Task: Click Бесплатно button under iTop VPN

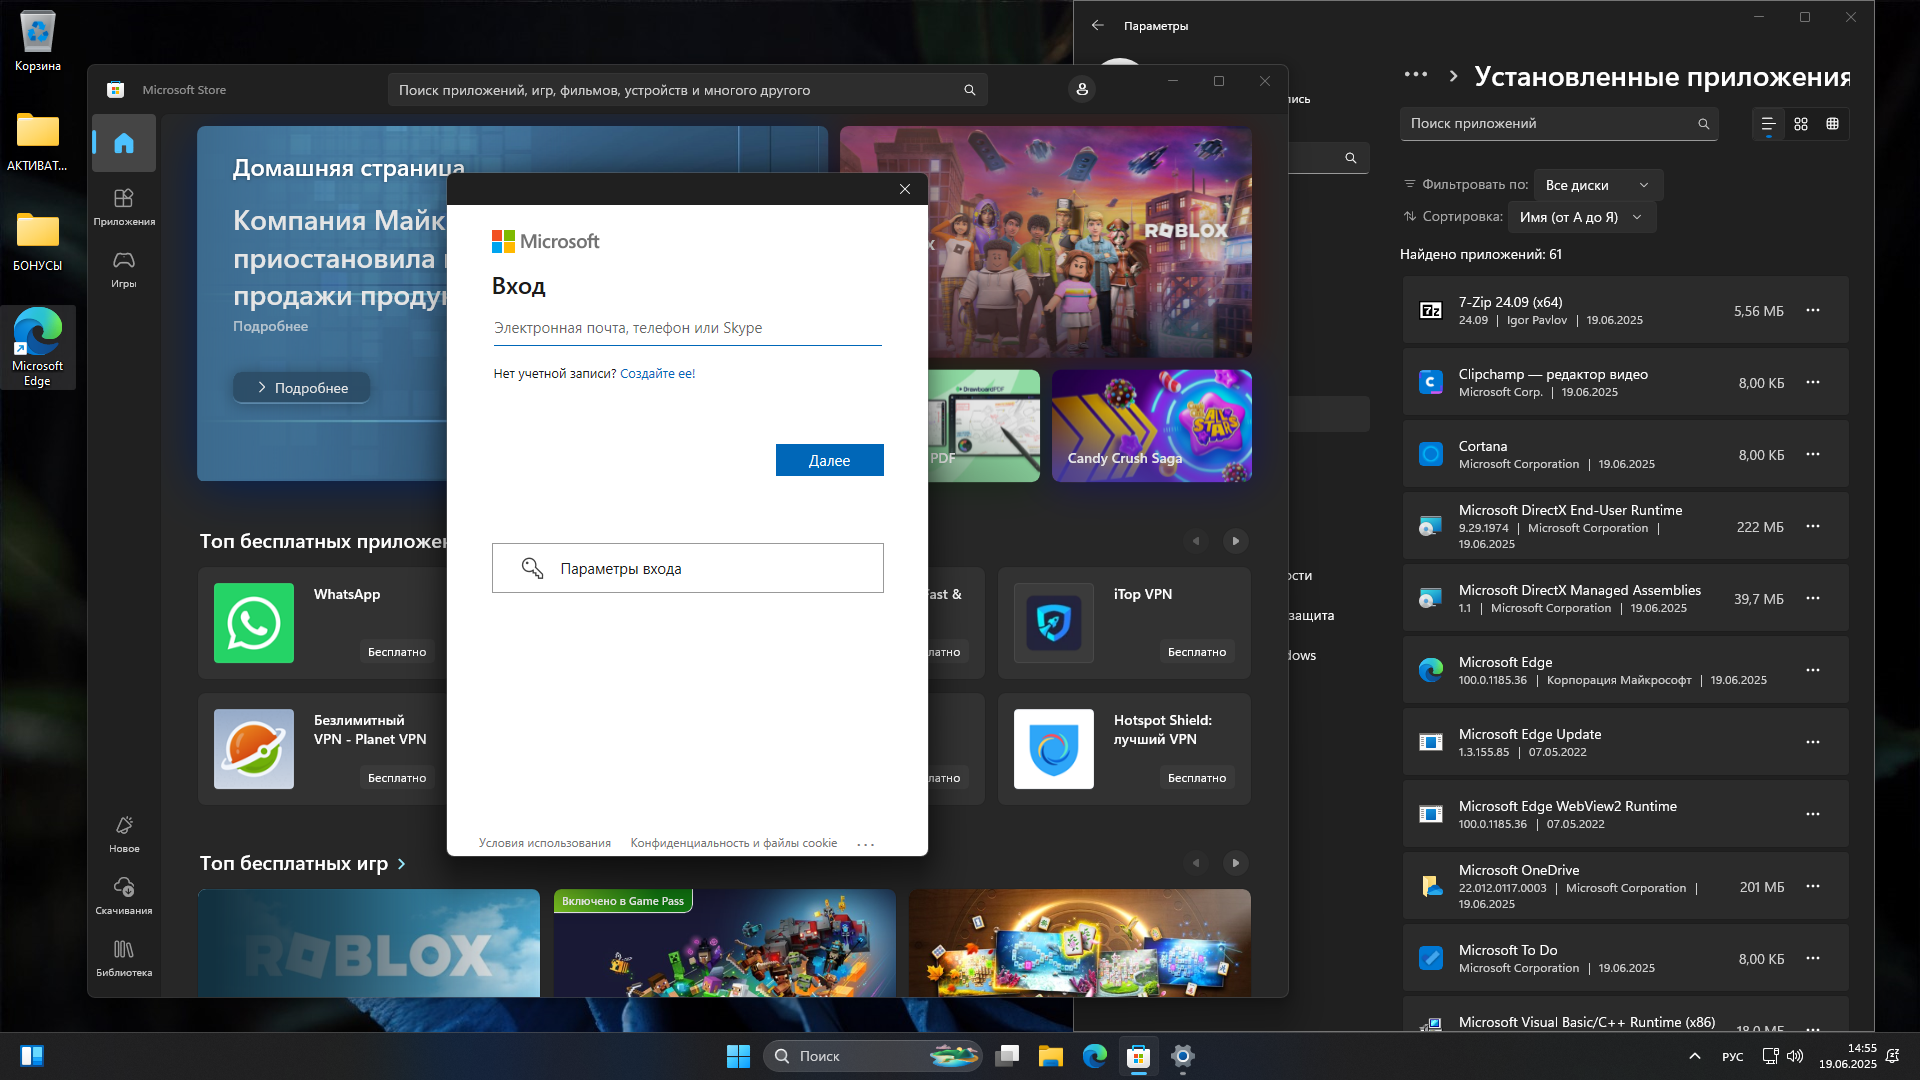Action: (x=1197, y=652)
